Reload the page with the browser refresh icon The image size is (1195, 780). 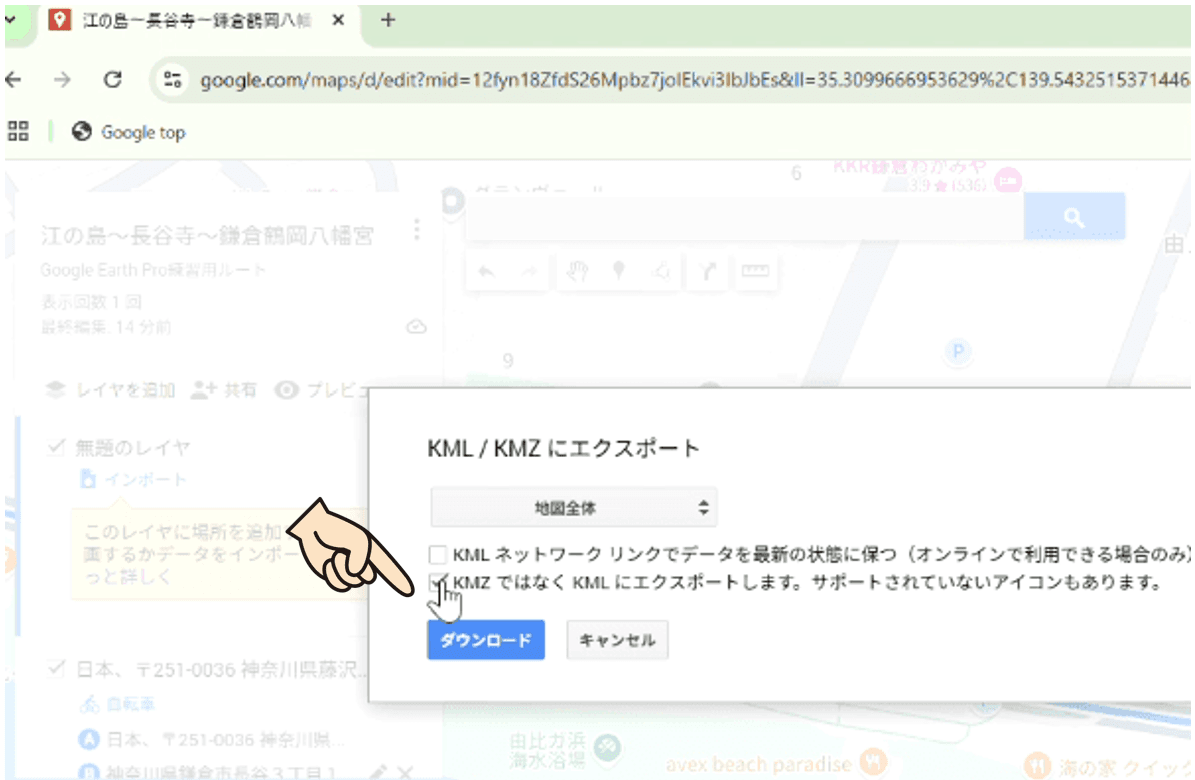[113, 80]
